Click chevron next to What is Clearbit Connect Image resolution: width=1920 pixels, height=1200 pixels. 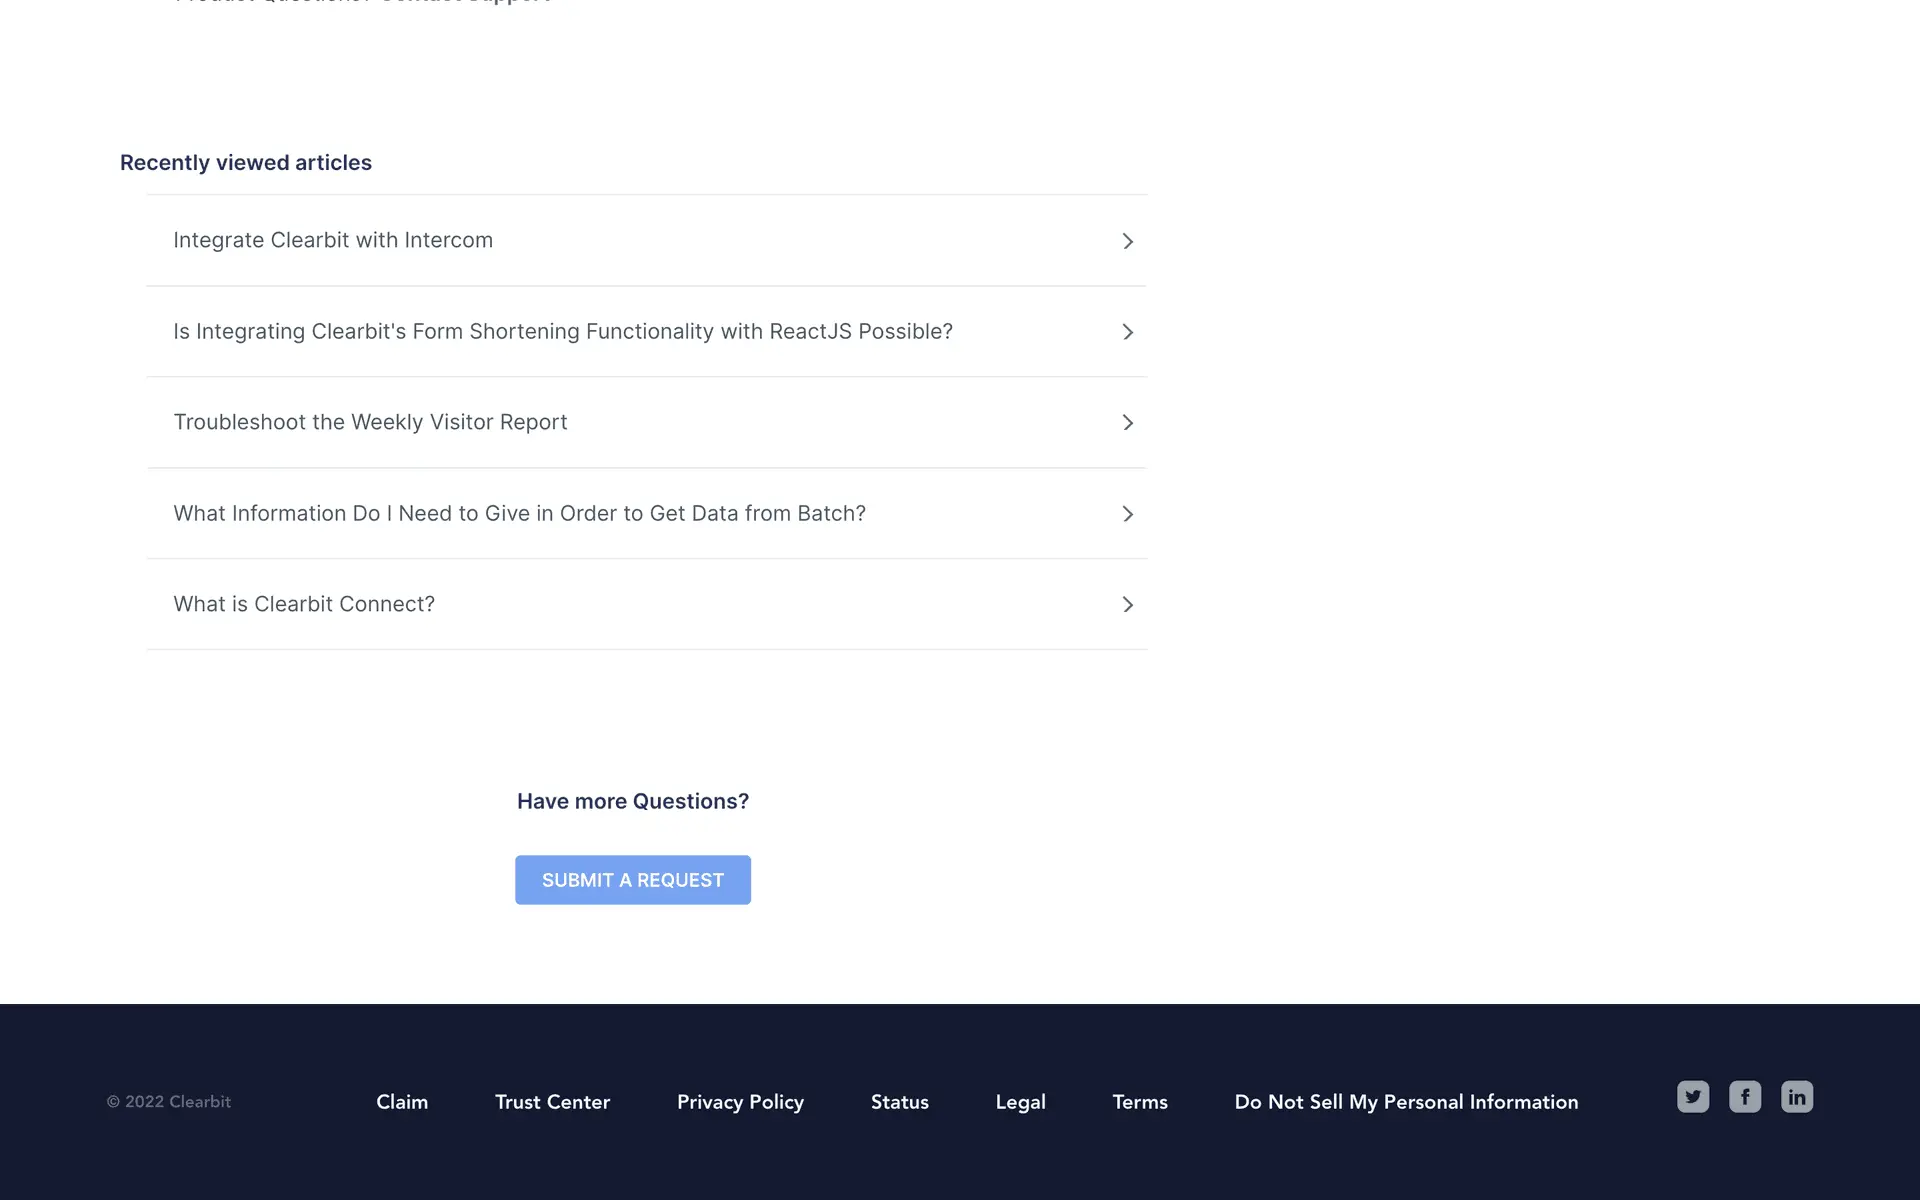[1127, 605]
